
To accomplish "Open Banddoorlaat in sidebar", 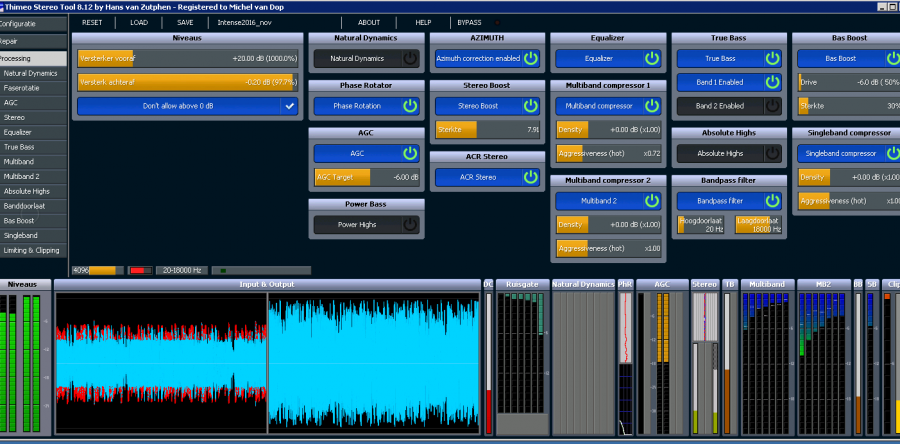I will [x=33, y=206].
